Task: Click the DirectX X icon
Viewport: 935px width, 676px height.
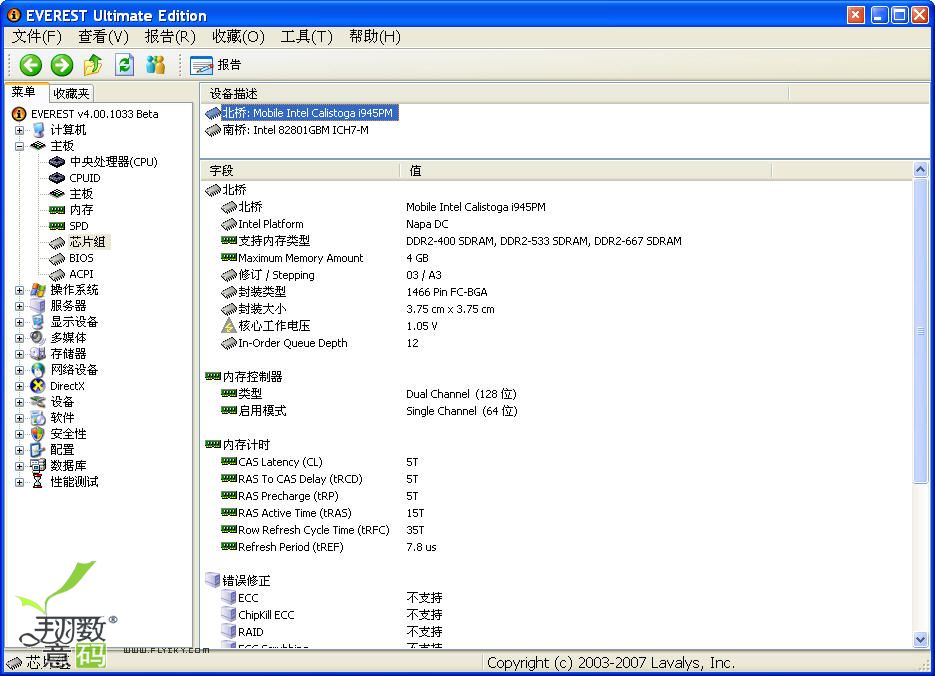Action: tap(38, 386)
